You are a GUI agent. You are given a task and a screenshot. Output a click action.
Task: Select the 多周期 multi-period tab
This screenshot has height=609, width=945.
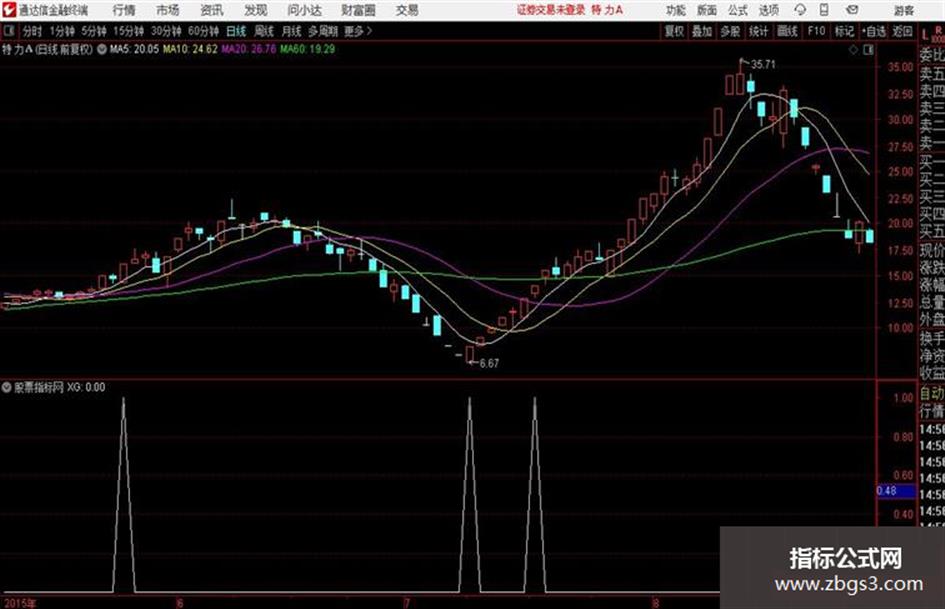coord(323,31)
